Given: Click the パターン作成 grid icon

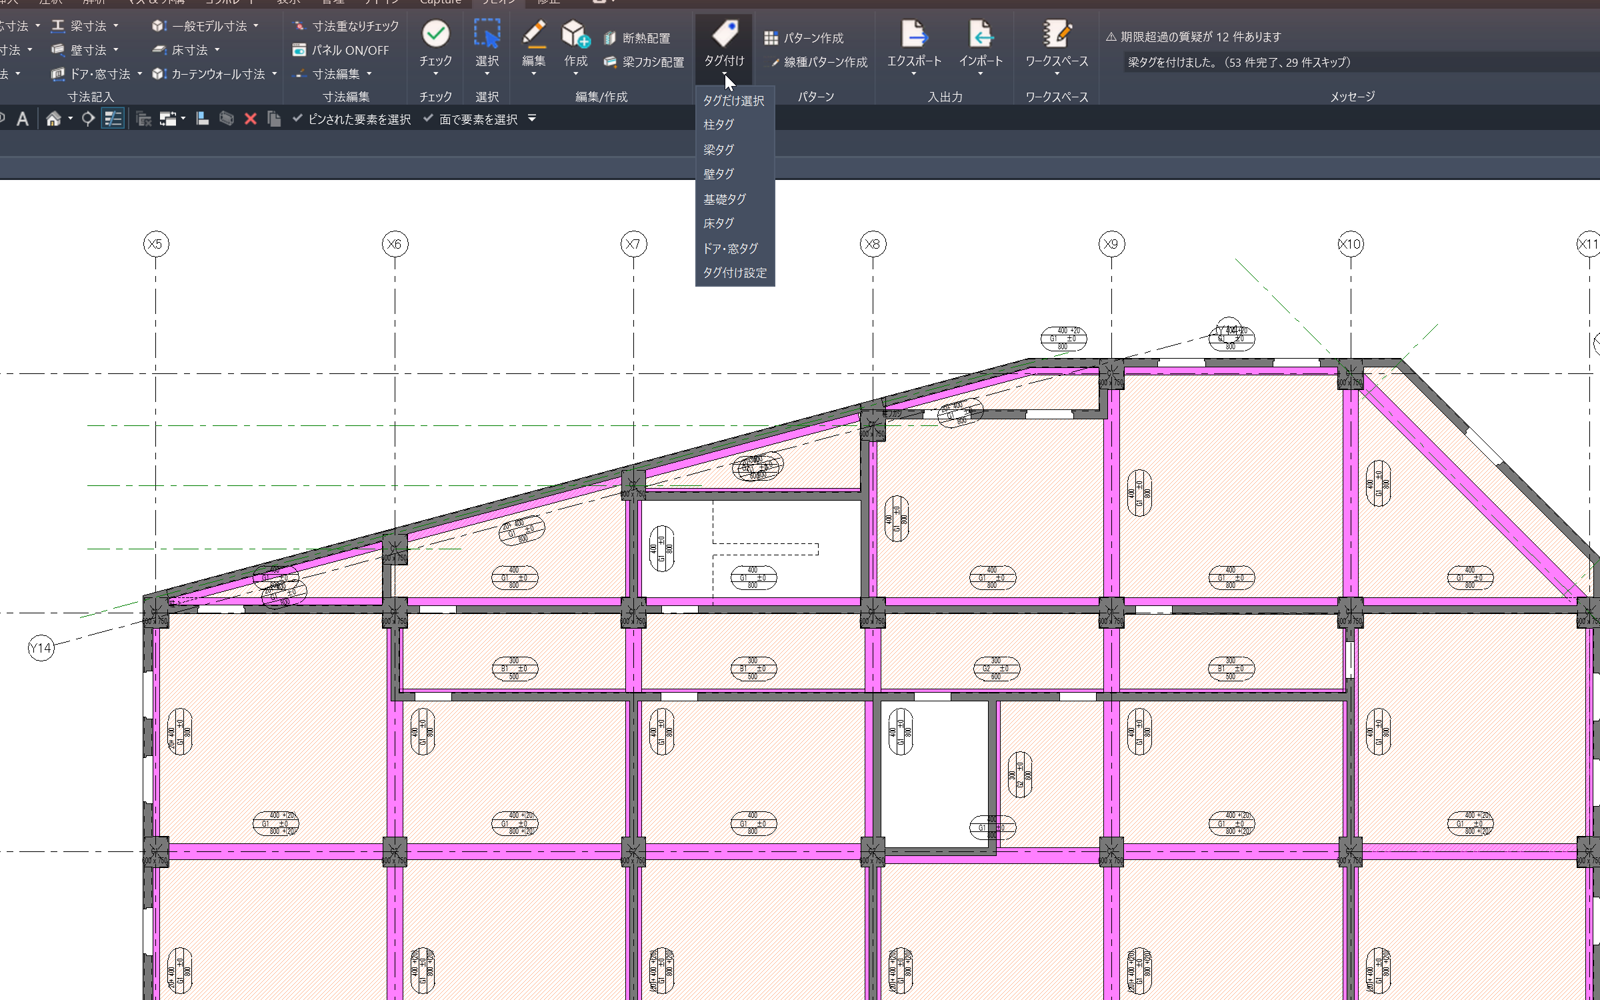Looking at the screenshot, I should (771, 38).
